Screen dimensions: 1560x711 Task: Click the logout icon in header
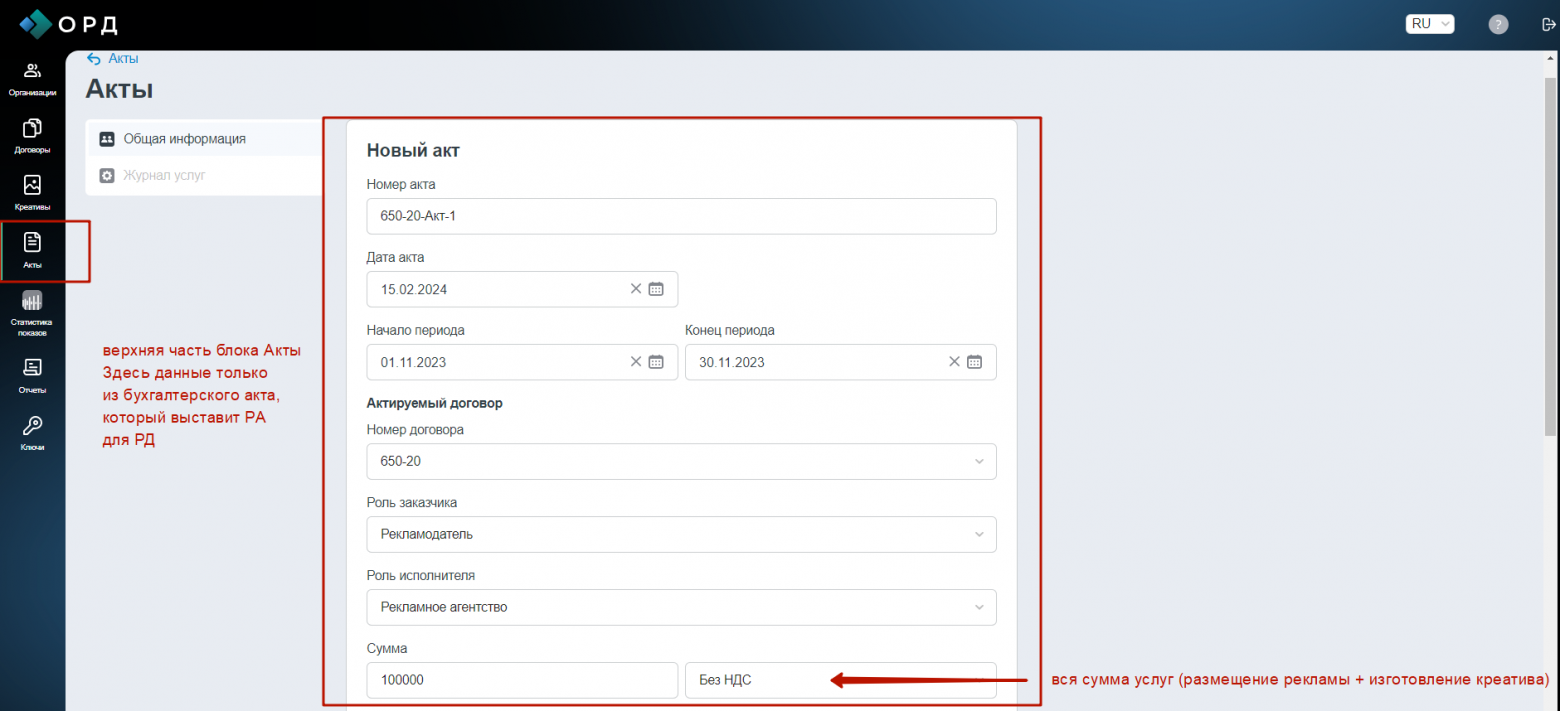[x=1549, y=24]
